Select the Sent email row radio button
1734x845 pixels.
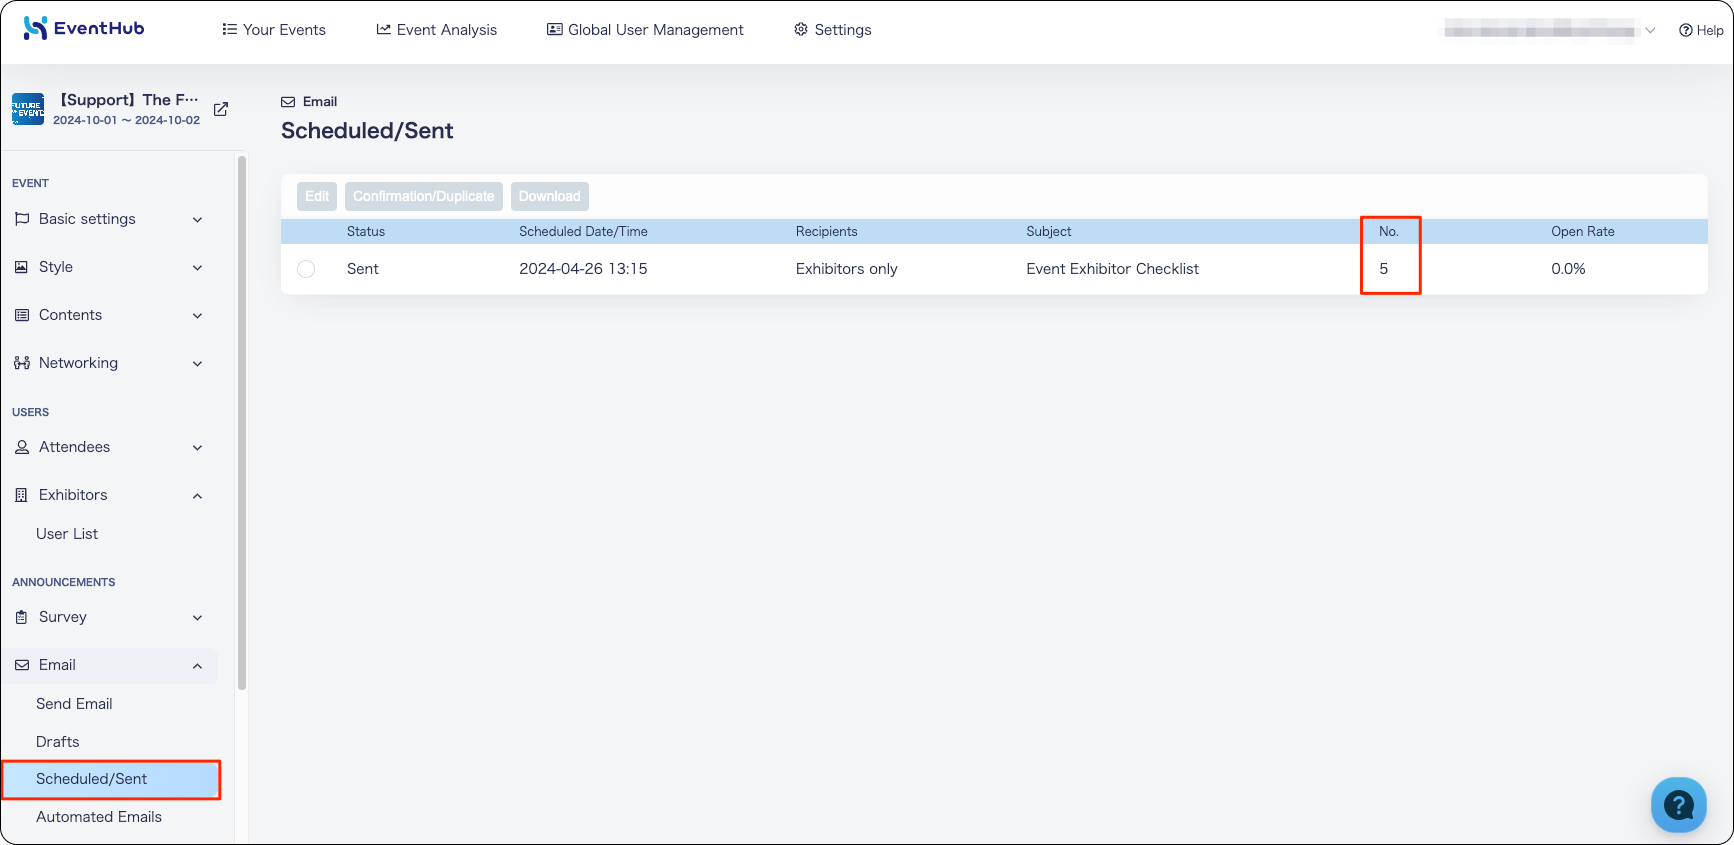click(306, 269)
